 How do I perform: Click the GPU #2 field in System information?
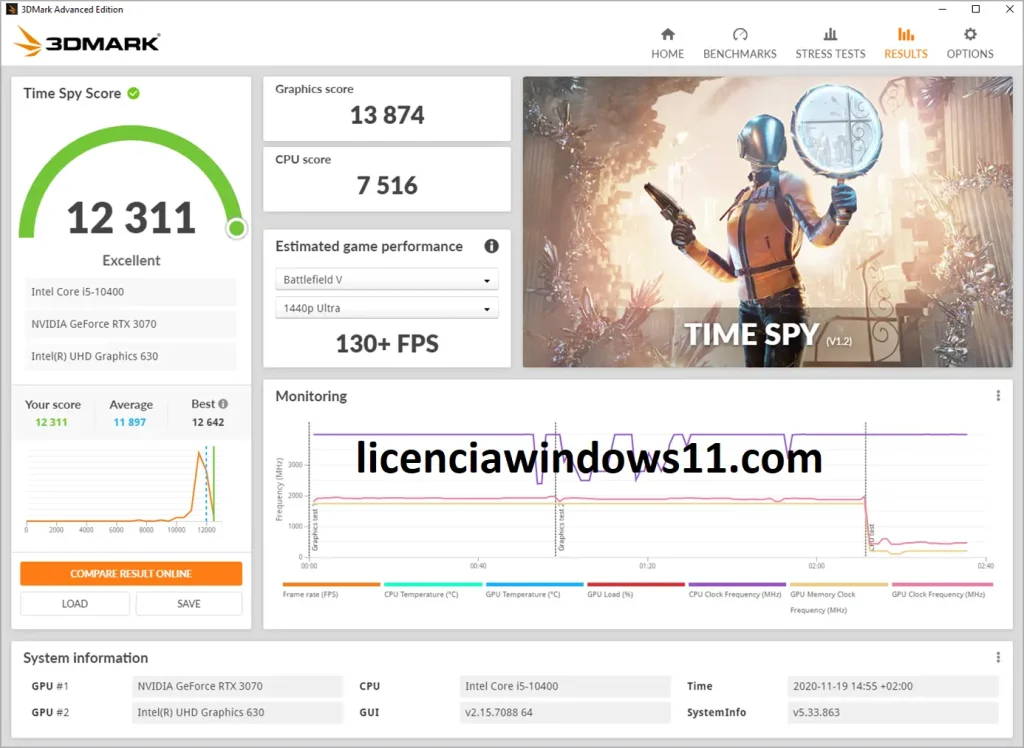[237, 713]
